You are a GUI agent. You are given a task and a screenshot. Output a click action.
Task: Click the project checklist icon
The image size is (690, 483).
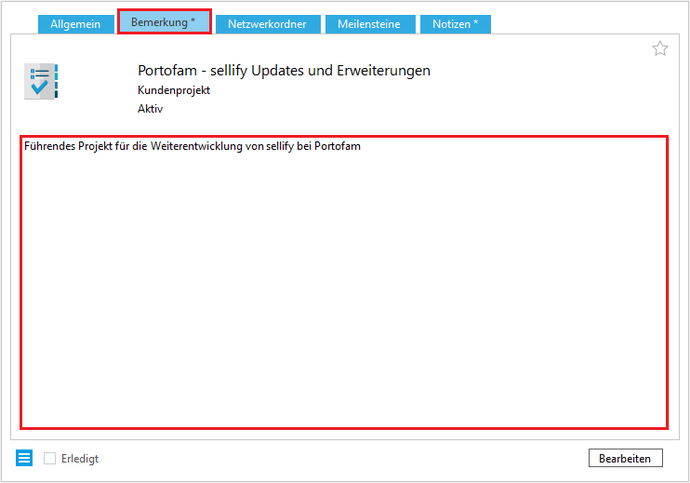pyautogui.click(x=41, y=81)
